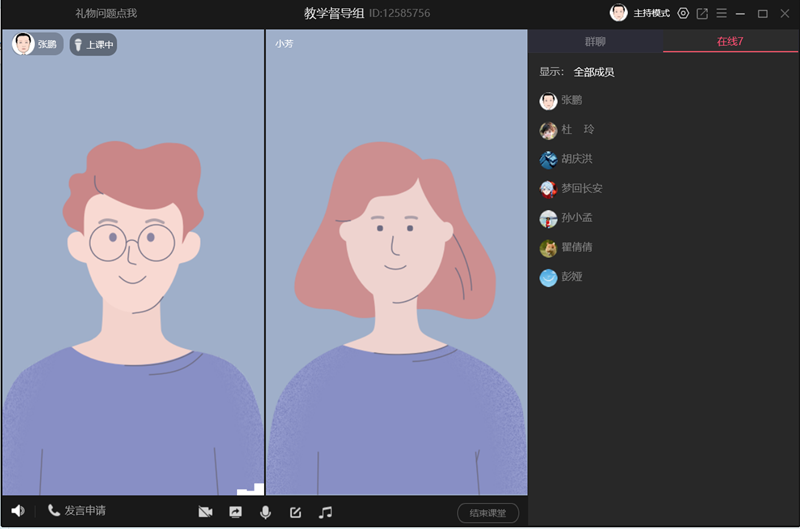Toggle the 上课中 class status badge
Viewport: 800px width, 529px height.
(x=93, y=44)
